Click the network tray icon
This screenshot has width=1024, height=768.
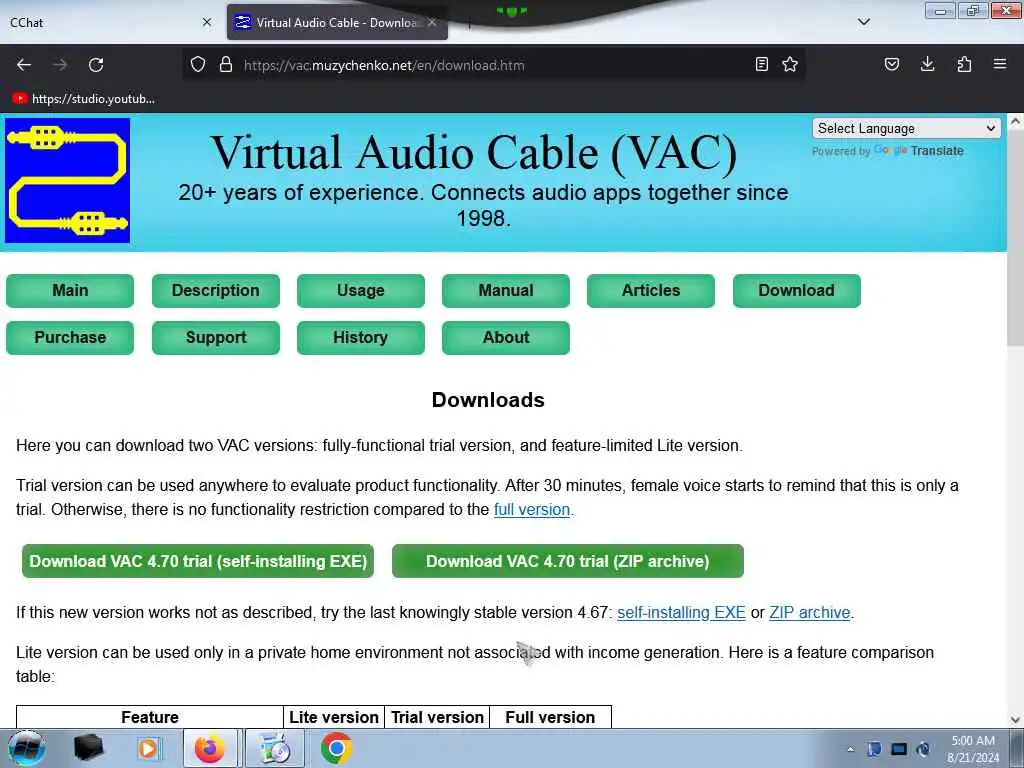pyautogui.click(x=899, y=749)
